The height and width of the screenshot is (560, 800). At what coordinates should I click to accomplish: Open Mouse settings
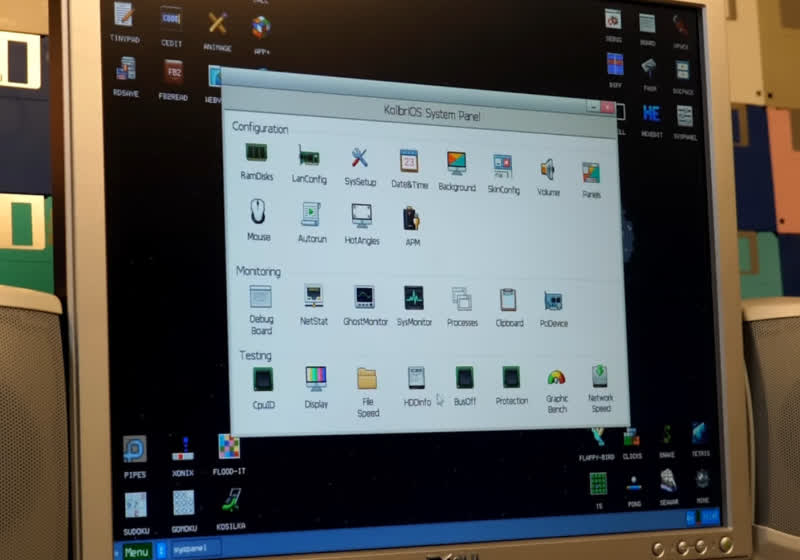pyautogui.click(x=258, y=220)
